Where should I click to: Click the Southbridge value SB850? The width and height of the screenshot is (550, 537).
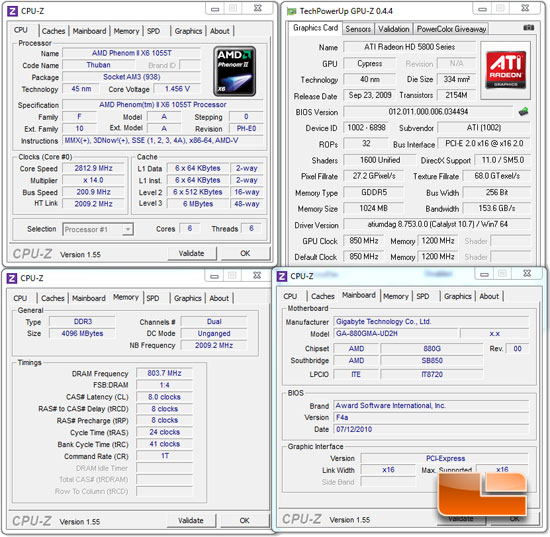coord(432,361)
